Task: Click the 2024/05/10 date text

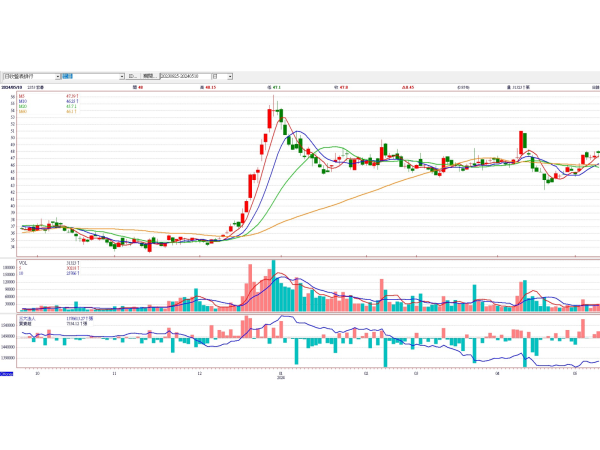Action: click(11, 88)
